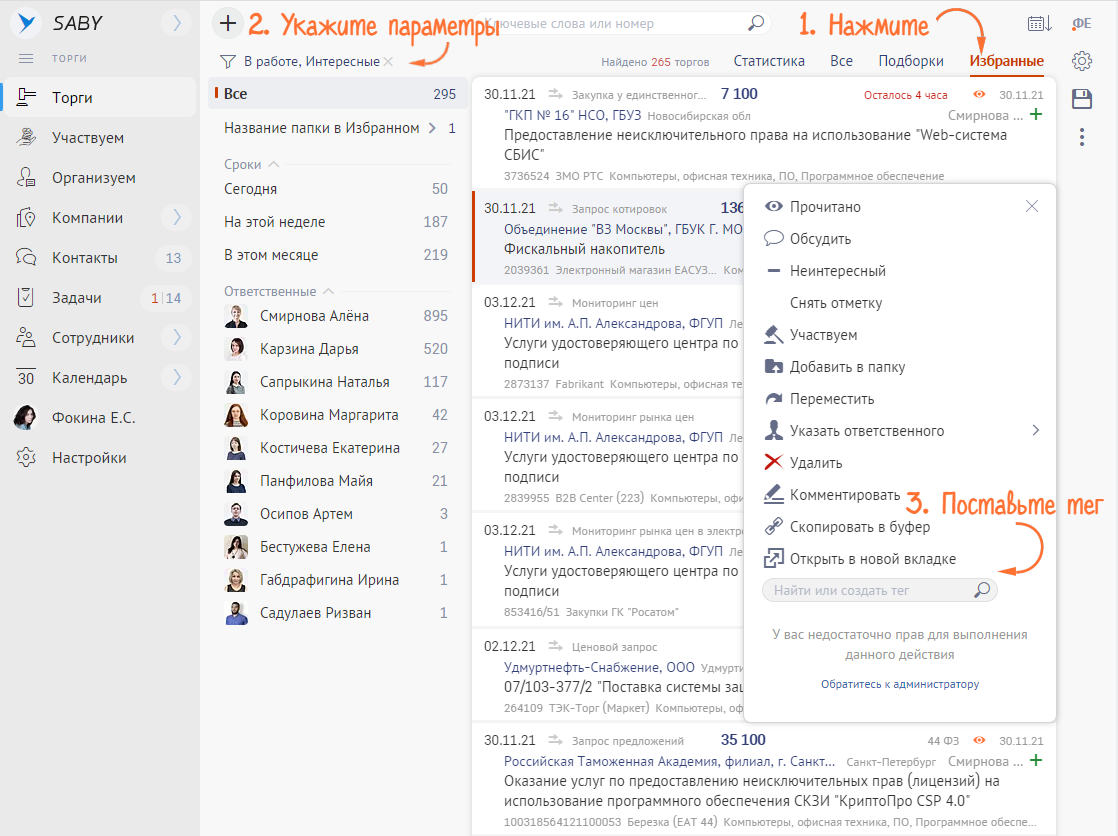Open the settings gear icon at top right

pos(1081,61)
